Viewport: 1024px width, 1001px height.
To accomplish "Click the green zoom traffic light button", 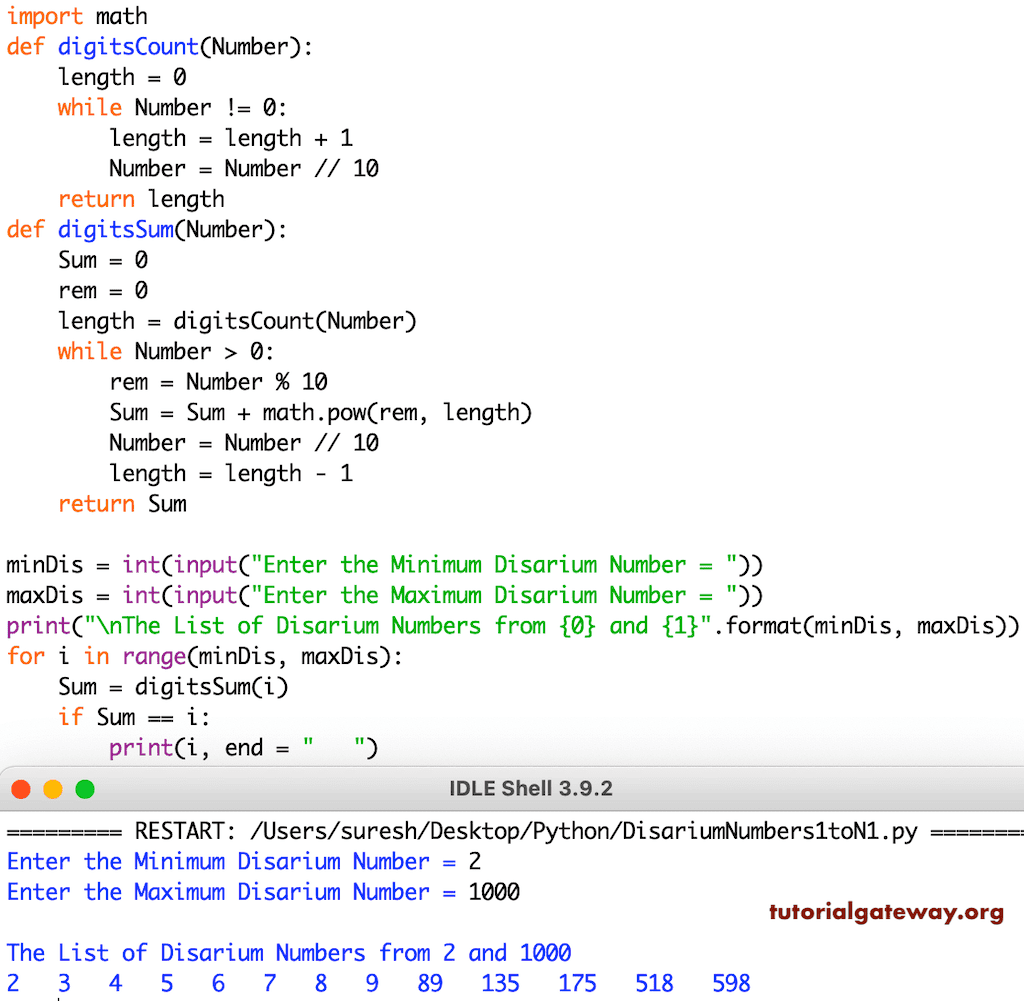I will [84, 788].
